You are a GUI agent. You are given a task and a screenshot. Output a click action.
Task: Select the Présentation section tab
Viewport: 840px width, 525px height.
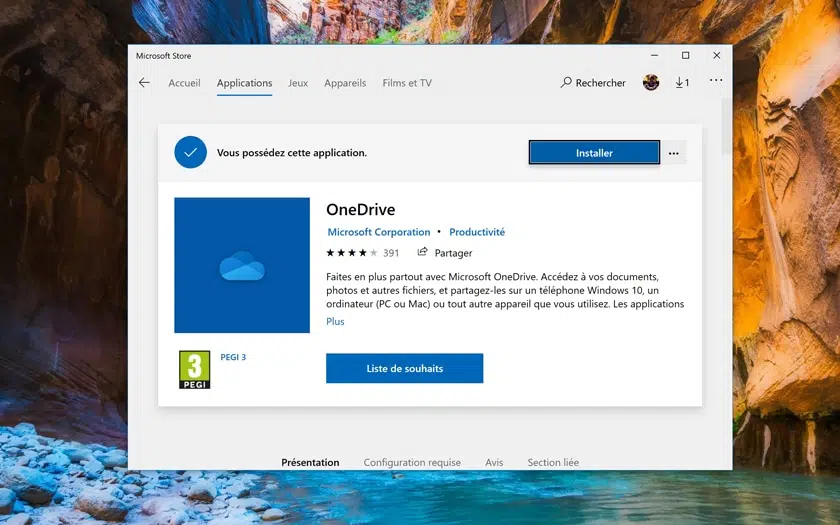click(310, 462)
